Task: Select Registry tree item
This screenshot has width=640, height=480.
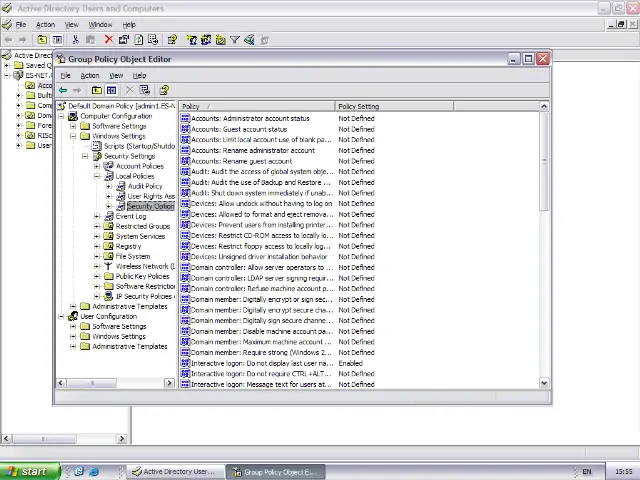Action: pyautogui.click(x=128, y=246)
